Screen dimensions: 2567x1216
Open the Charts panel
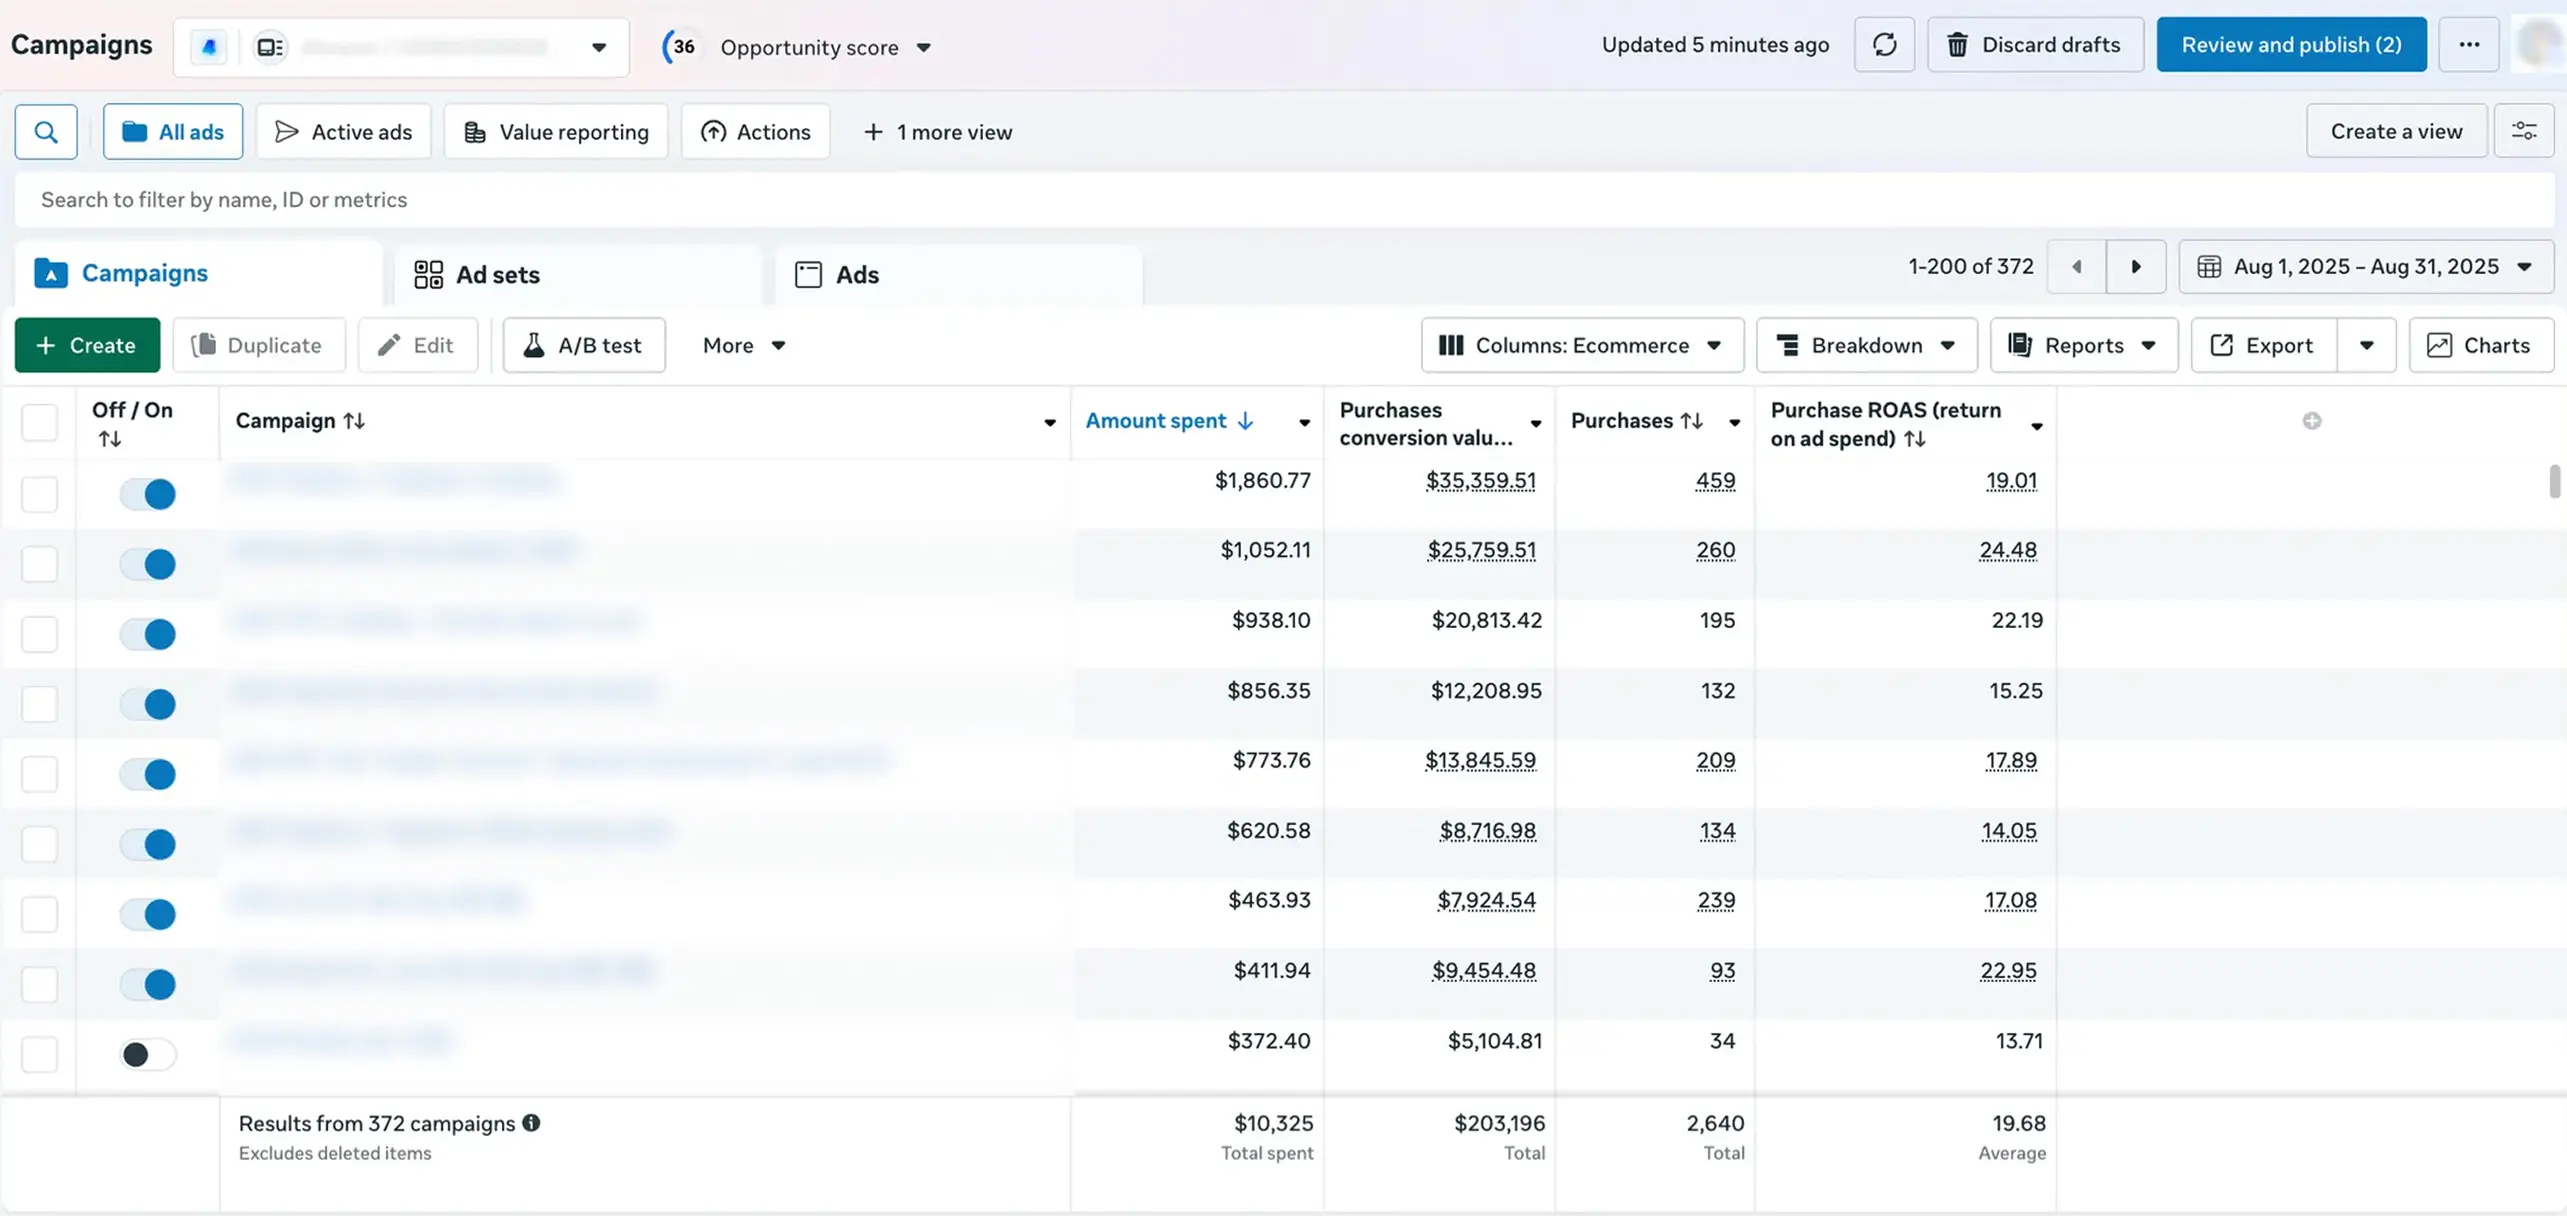coord(2480,345)
